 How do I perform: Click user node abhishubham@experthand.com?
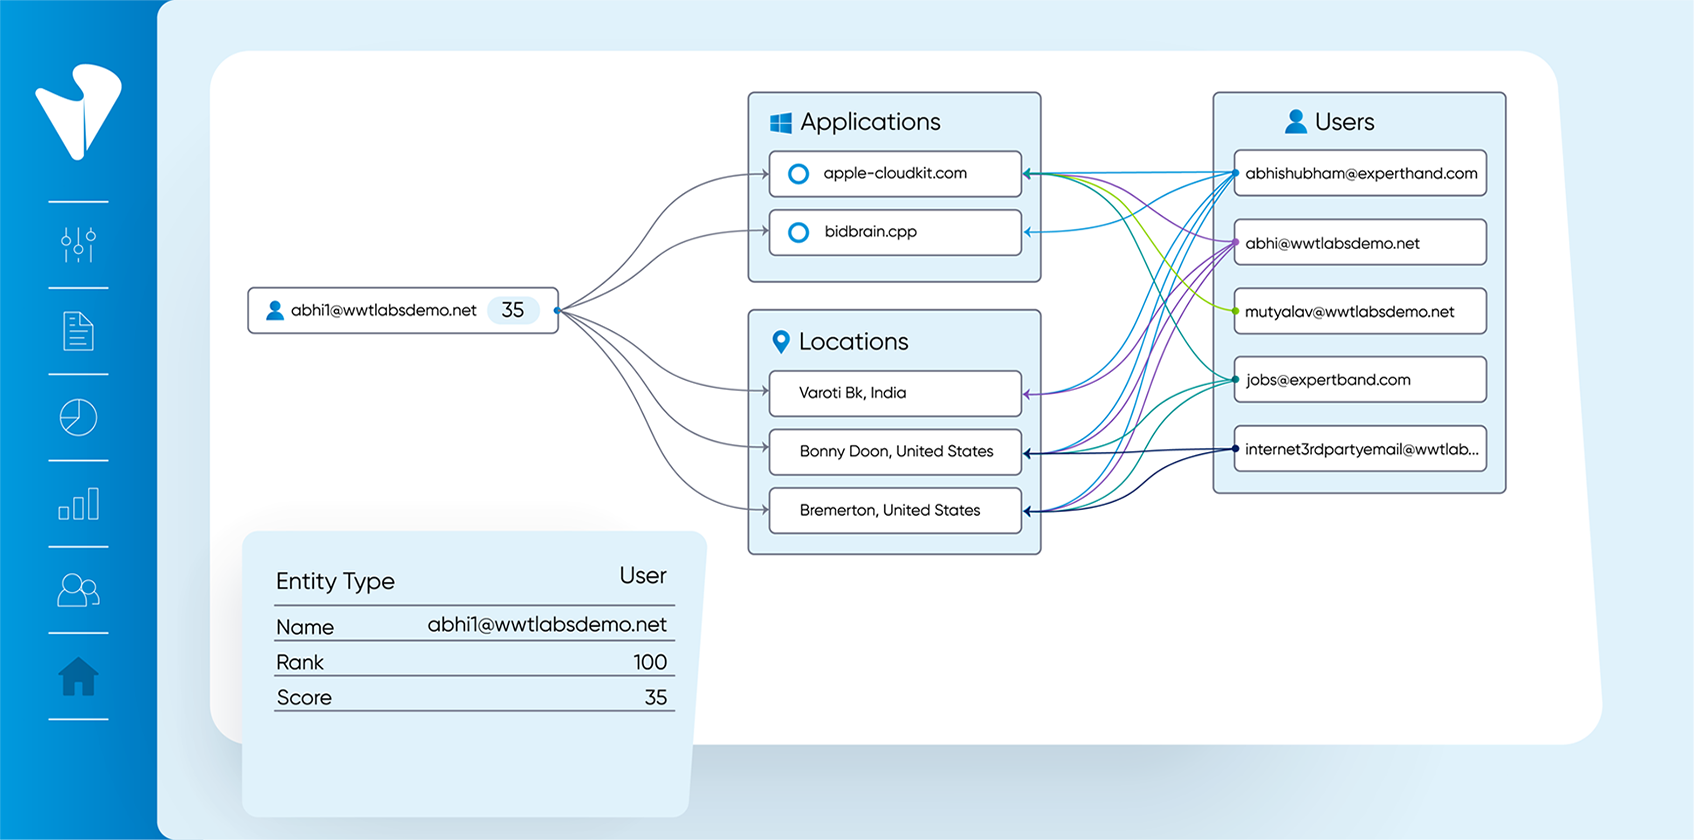(1360, 174)
